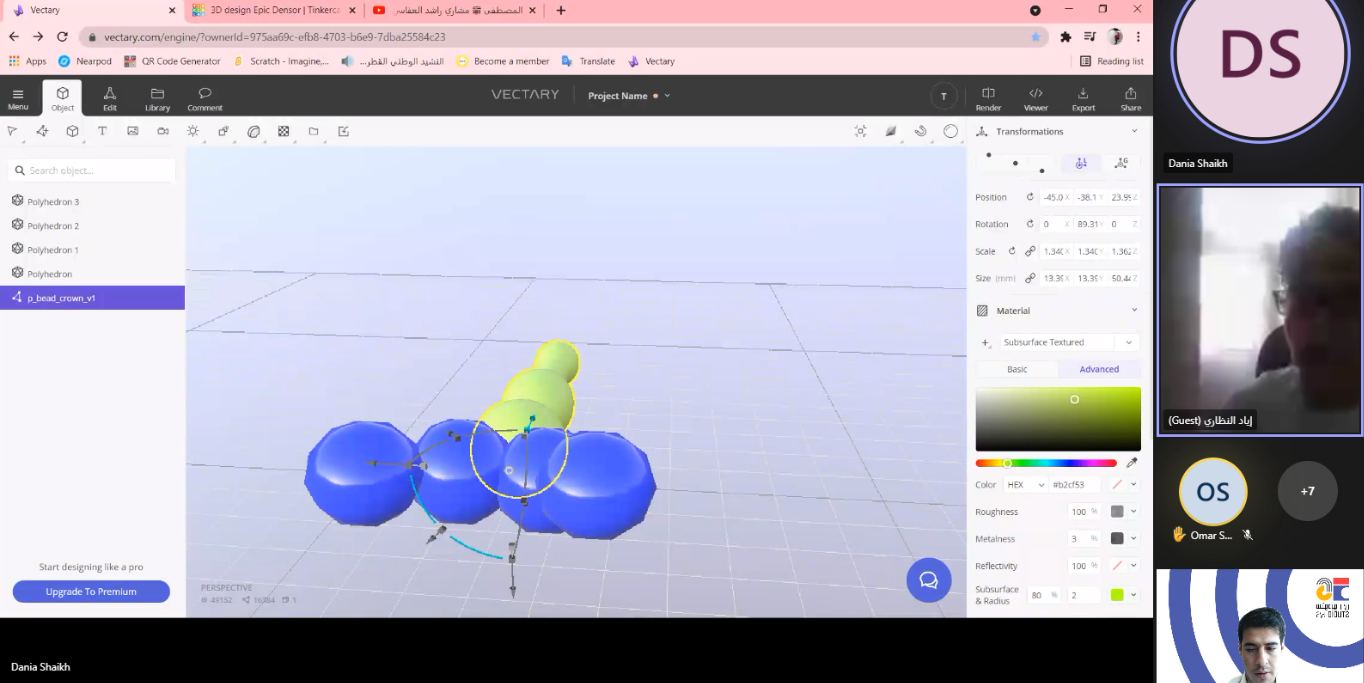Pick a shade in the color gradient box
1364x683 pixels.
(x=1058, y=419)
